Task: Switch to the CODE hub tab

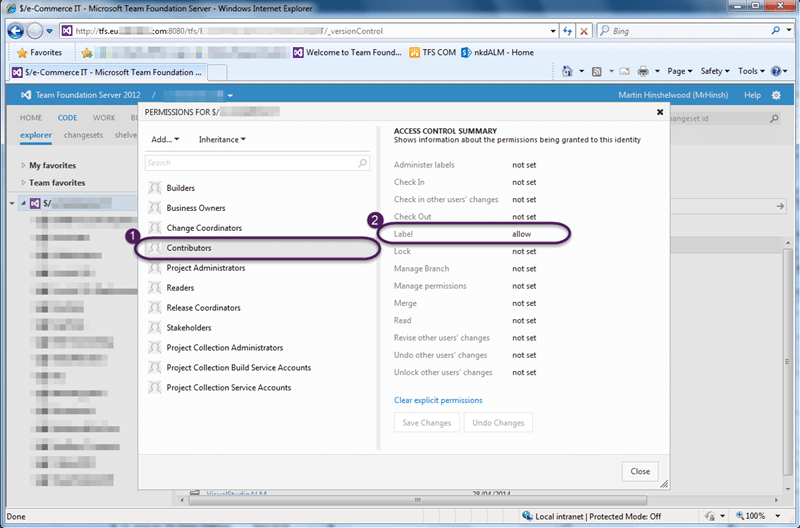Action: tap(67, 118)
